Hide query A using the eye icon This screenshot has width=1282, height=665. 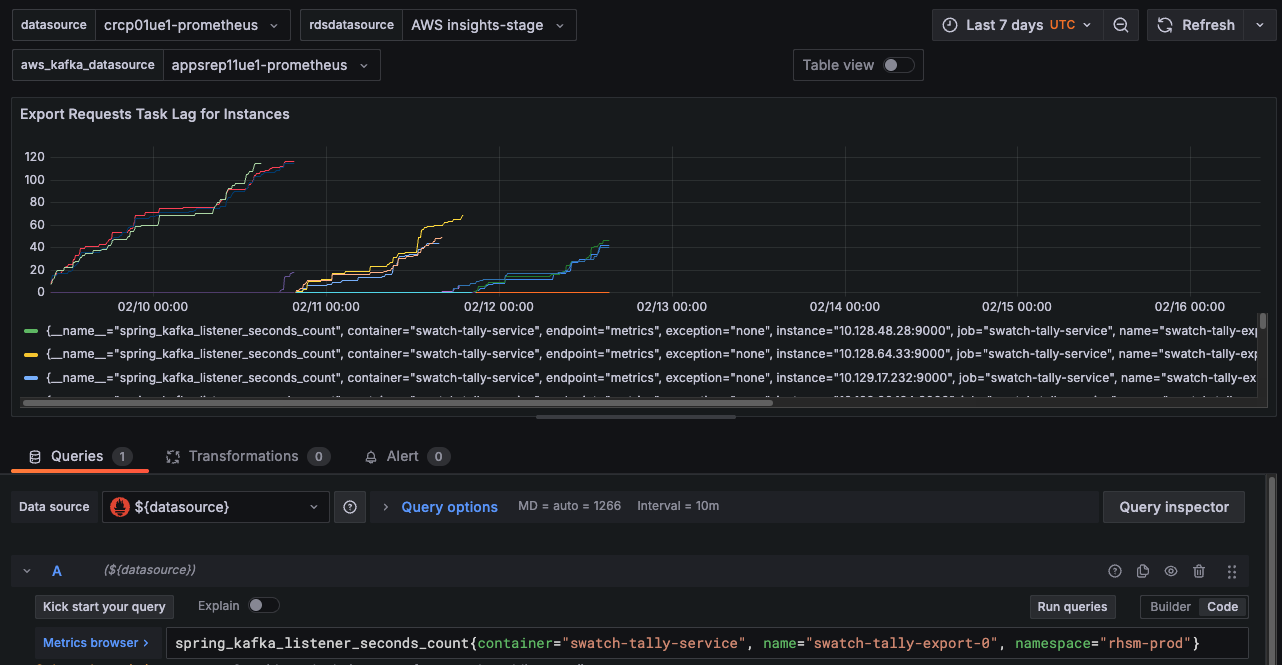pyautogui.click(x=1171, y=571)
